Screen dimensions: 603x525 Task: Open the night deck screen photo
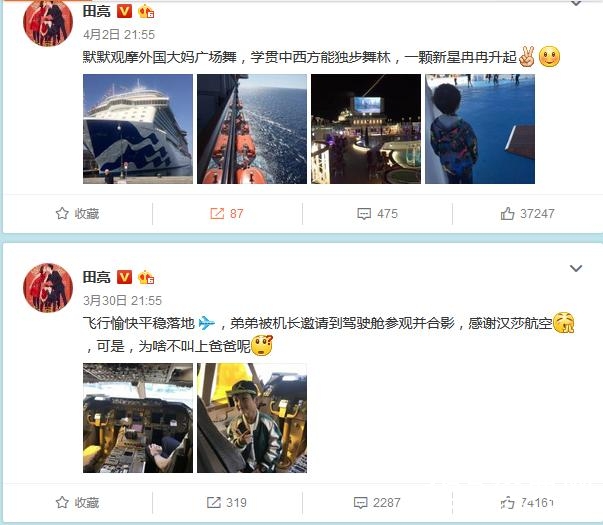tap(366, 129)
